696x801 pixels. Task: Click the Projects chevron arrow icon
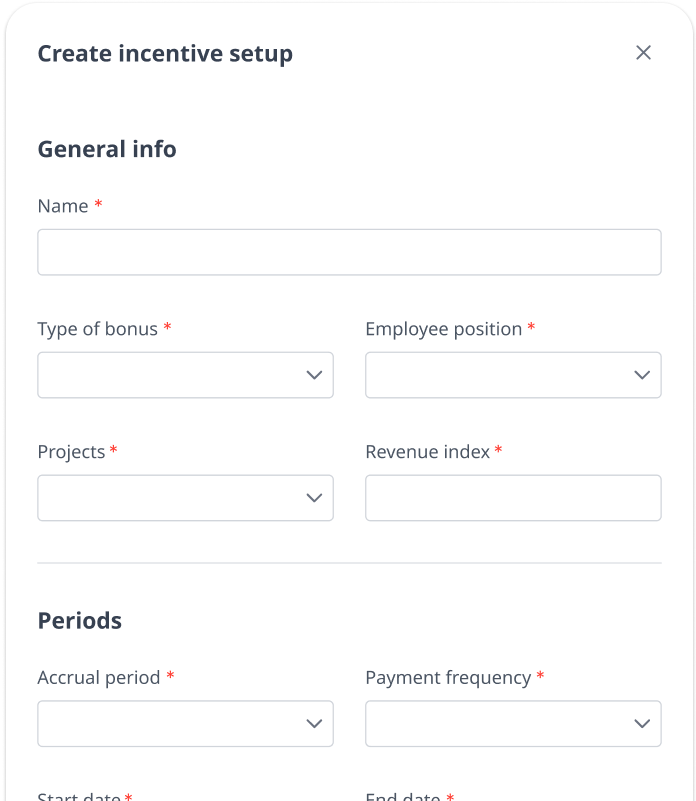tap(314, 498)
